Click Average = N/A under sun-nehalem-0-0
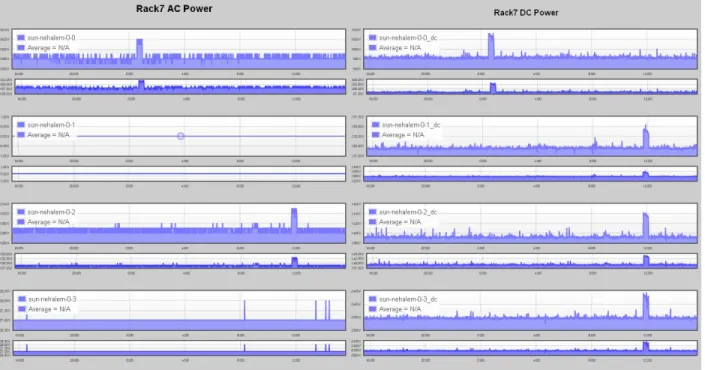The image size is (705, 370). click(48, 48)
